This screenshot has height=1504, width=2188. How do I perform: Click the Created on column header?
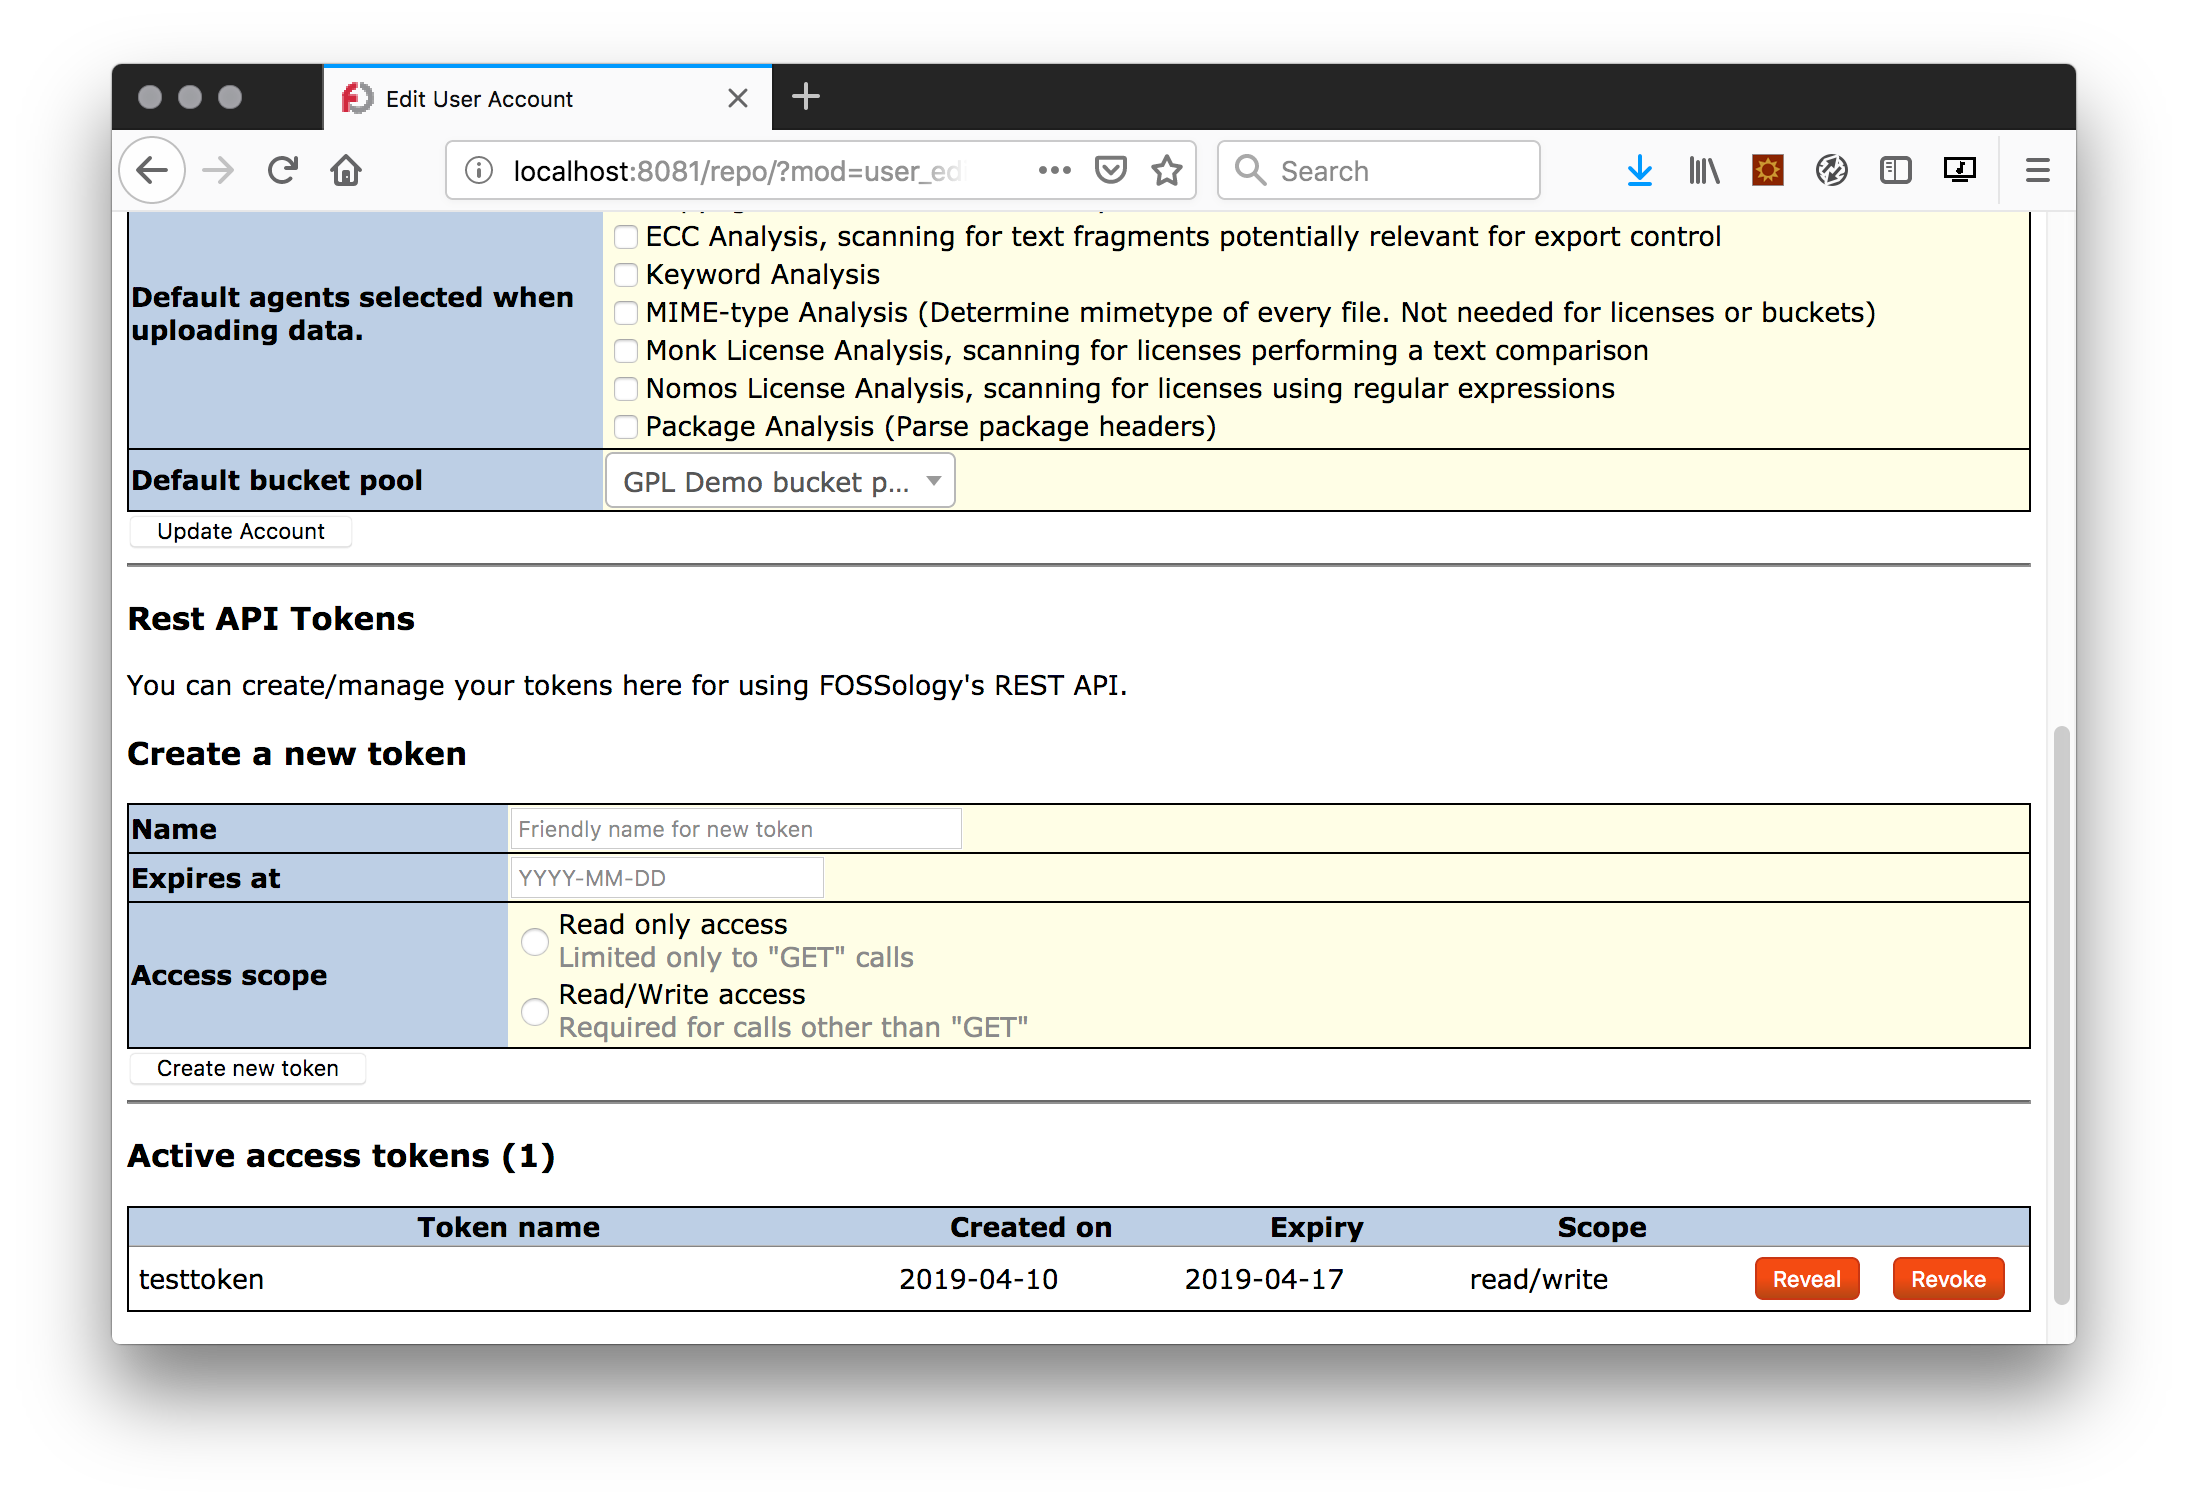point(1031,1227)
